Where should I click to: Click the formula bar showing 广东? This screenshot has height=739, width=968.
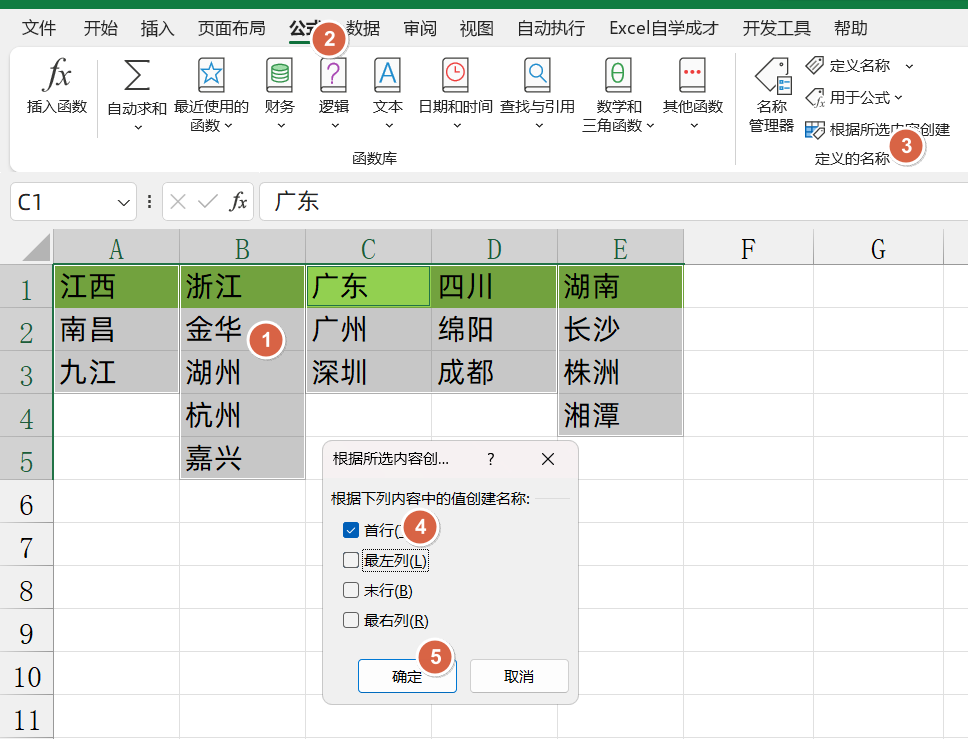click(x=613, y=201)
